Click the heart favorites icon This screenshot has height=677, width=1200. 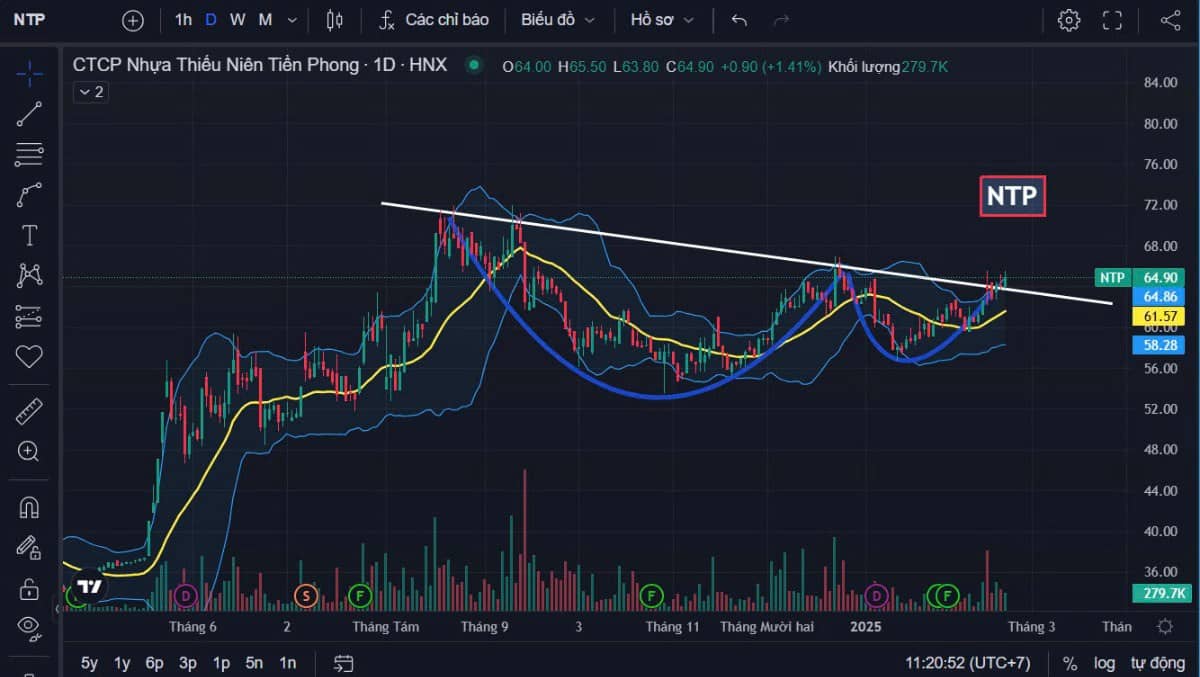[x=29, y=356]
